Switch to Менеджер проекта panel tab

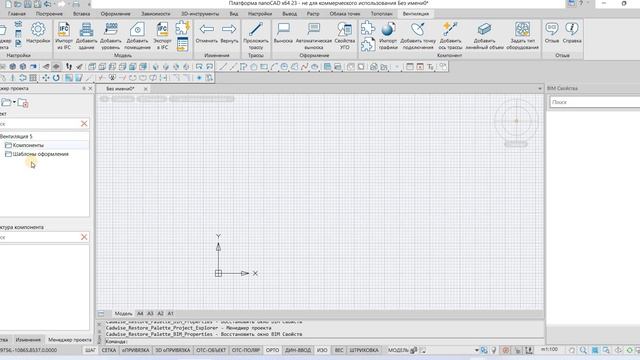69,340
